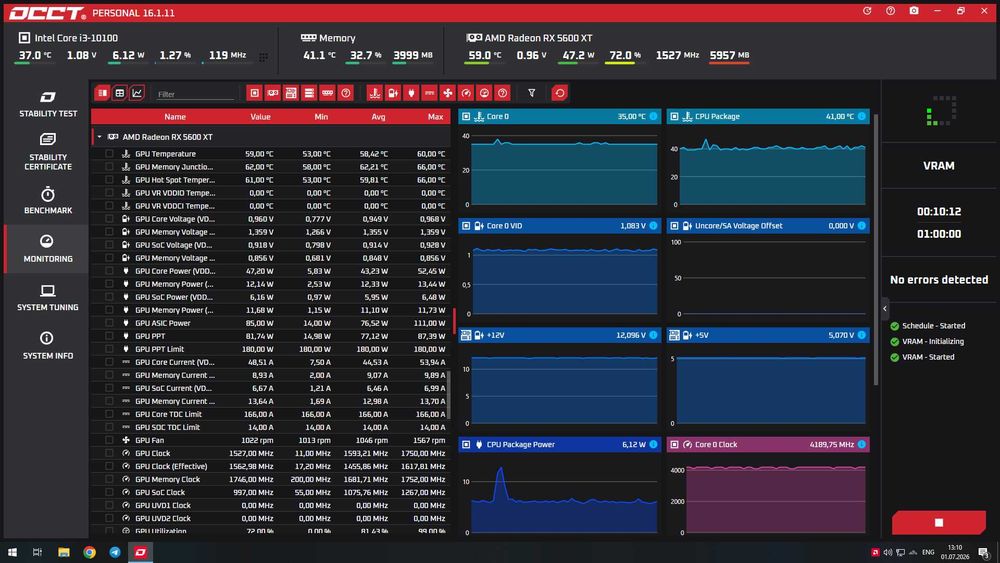The image size is (1000, 563).
Task: Open the Stability Test section
Action: tap(48, 104)
